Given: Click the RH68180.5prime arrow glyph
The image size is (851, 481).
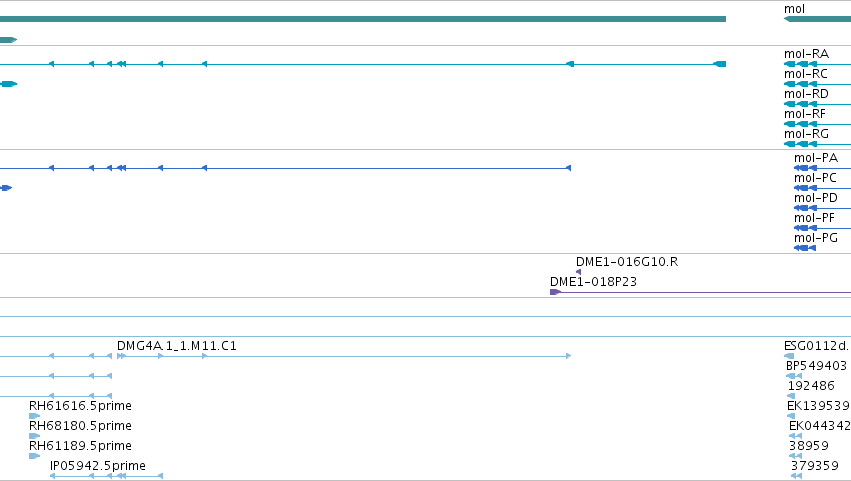Looking at the screenshot, I should (34, 436).
